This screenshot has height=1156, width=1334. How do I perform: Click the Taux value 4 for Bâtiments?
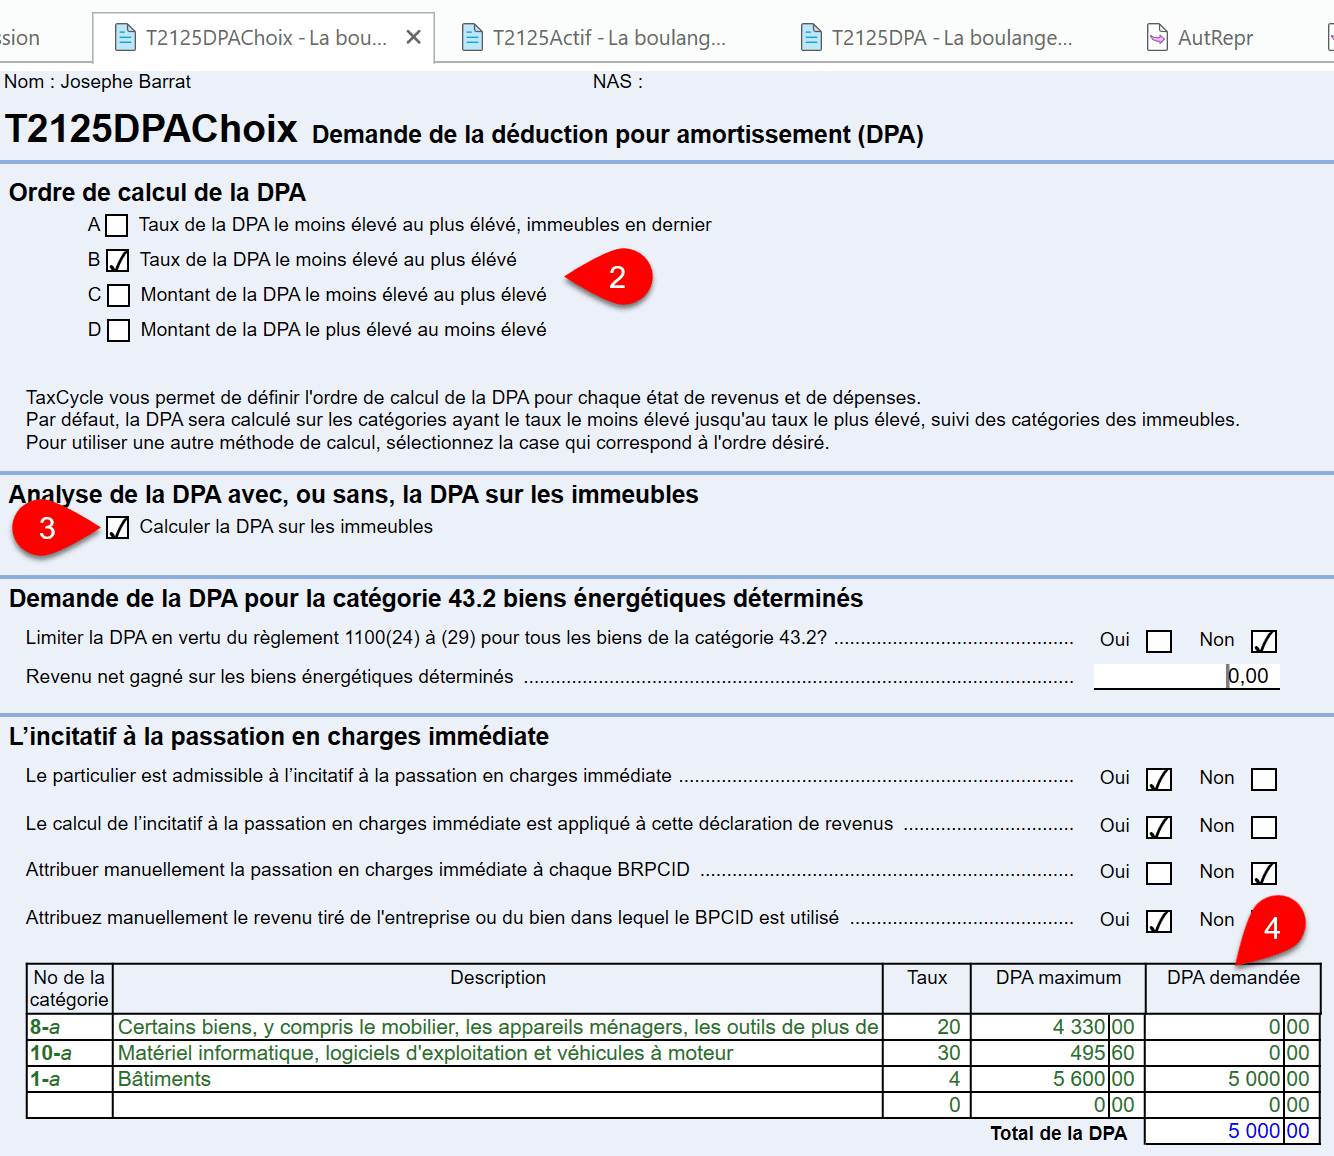tap(927, 1079)
